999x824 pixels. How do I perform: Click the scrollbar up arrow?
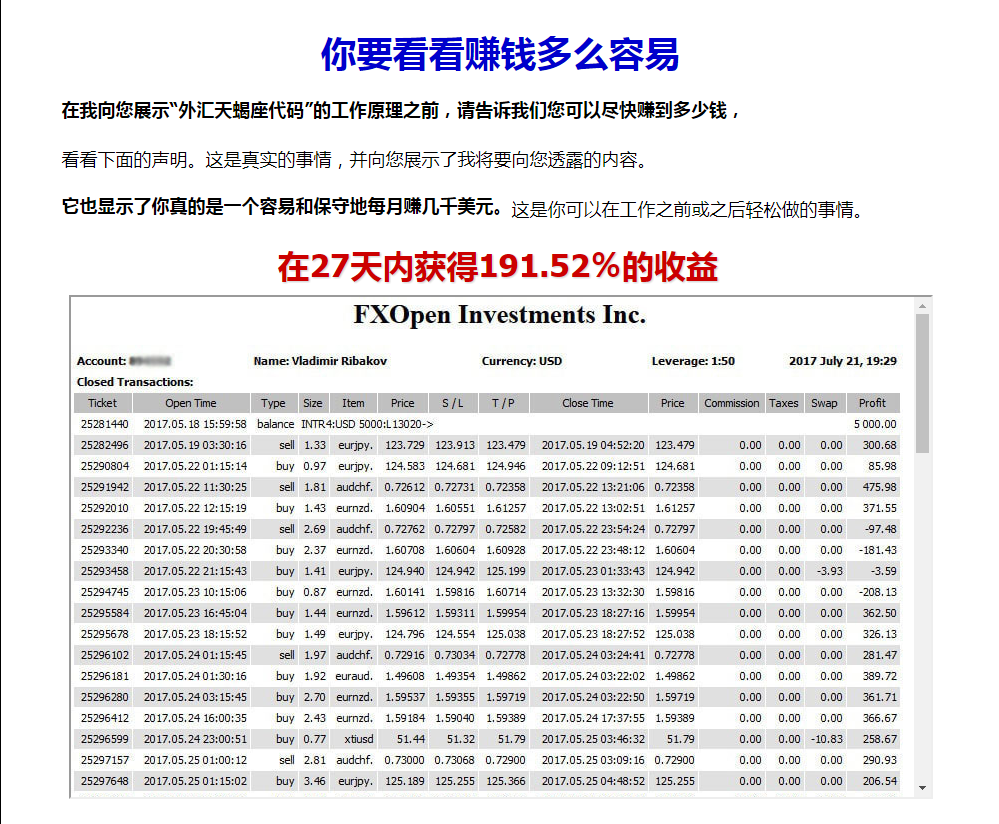tap(922, 307)
